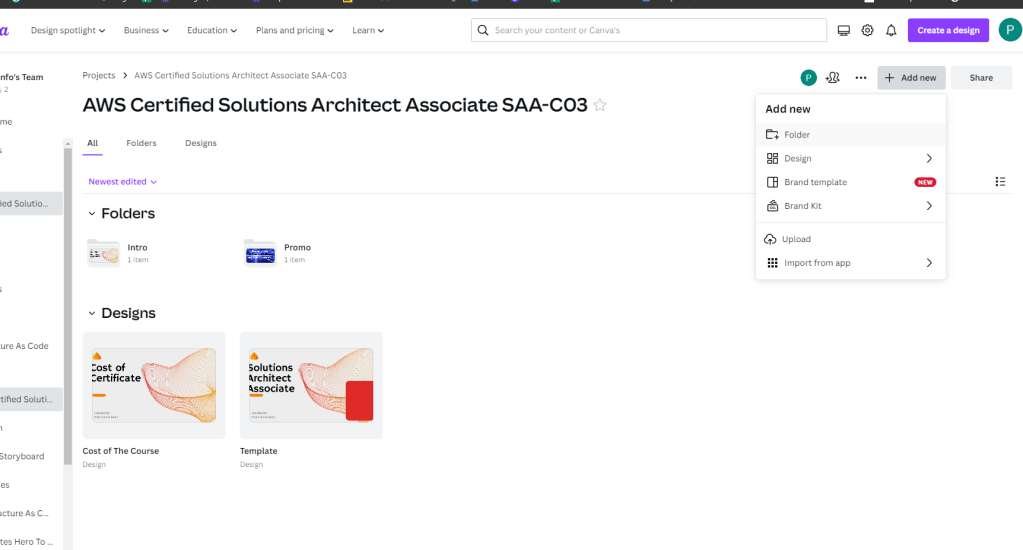The height and width of the screenshot is (550, 1023).
Task: Open the Intro folder name
Action: [x=138, y=247]
